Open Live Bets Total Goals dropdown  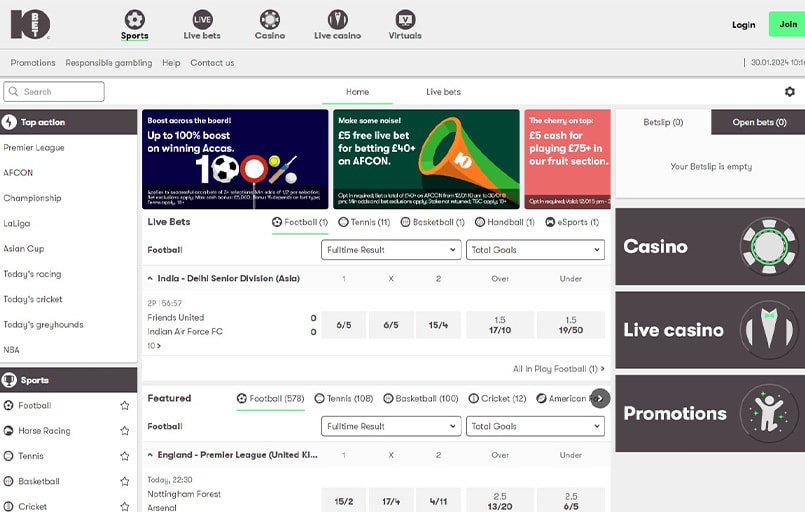pos(535,250)
